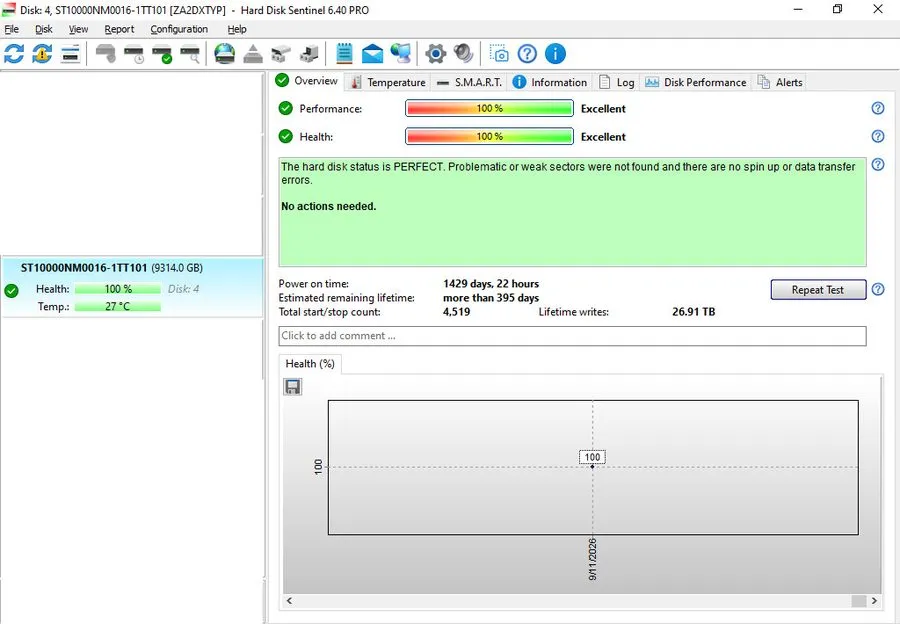The height and width of the screenshot is (624, 900).
Task: Open the Help menu
Action: pyautogui.click(x=236, y=29)
